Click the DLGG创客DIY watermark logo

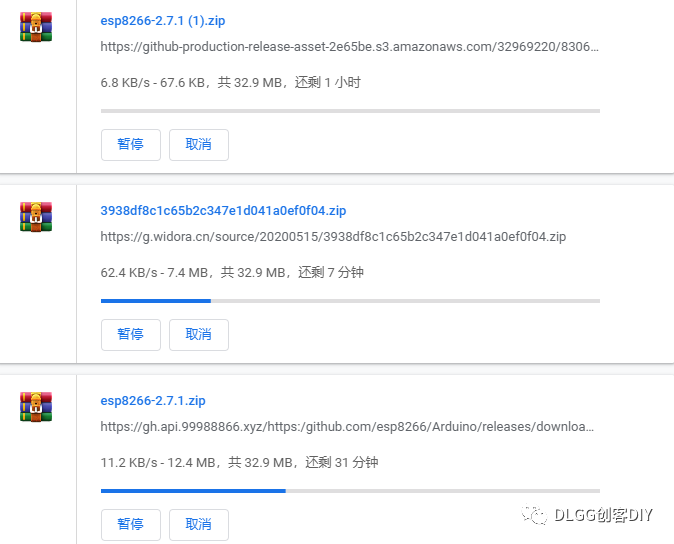pyautogui.click(x=587, y=515)
